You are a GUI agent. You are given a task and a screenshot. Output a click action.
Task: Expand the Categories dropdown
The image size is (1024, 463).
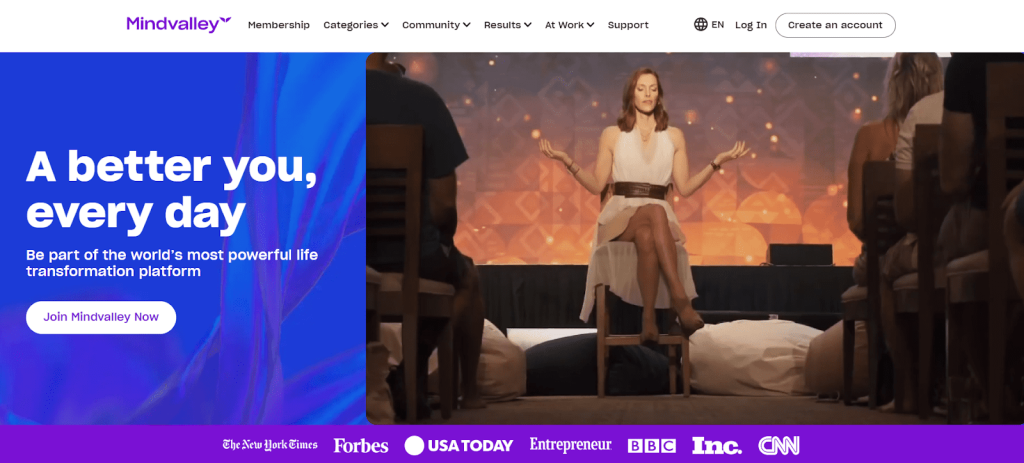point(356,25)
